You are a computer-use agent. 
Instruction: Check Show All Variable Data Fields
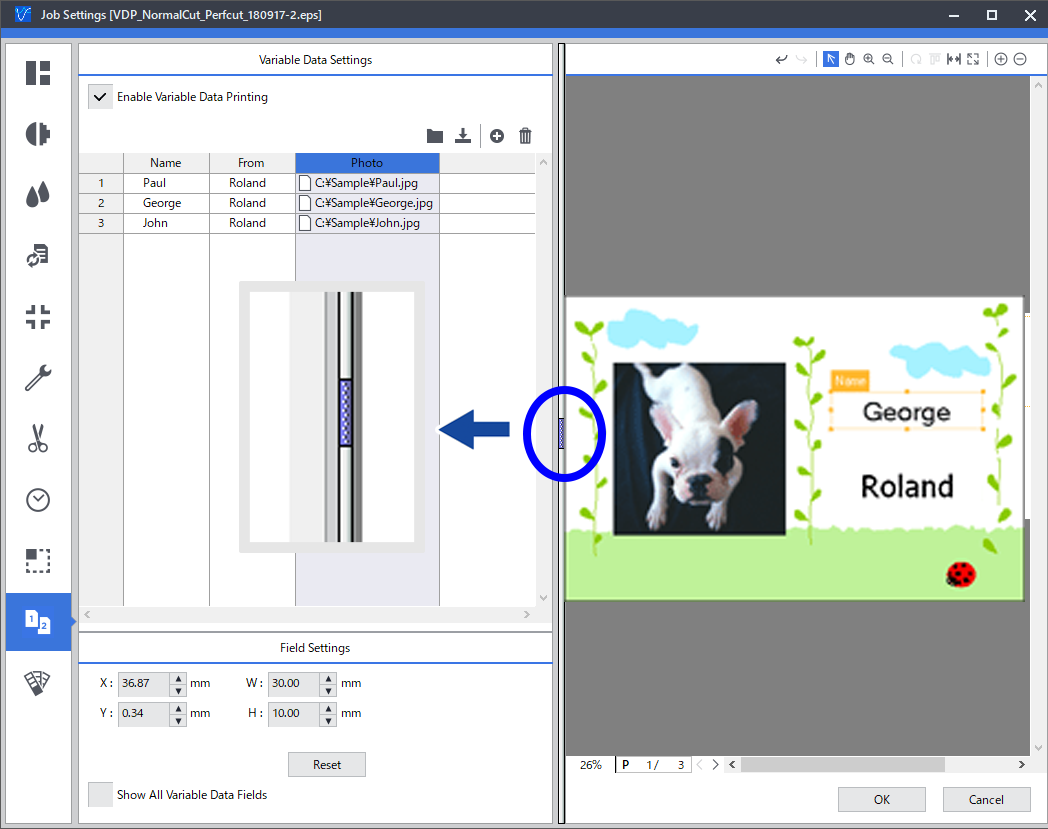(100, 795)
